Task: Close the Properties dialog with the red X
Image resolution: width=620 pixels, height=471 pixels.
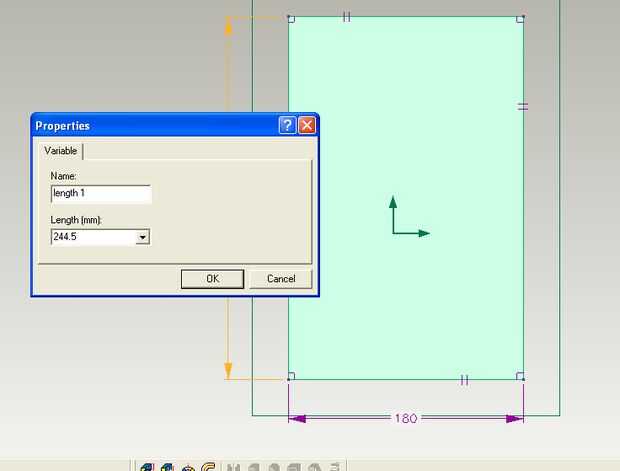Action: [307, 125]
